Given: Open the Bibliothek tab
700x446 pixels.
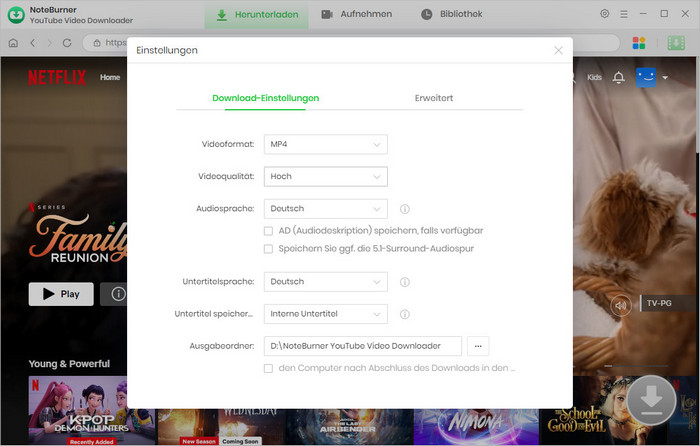Looking at the screenshot, I should (x=451, y=14).
